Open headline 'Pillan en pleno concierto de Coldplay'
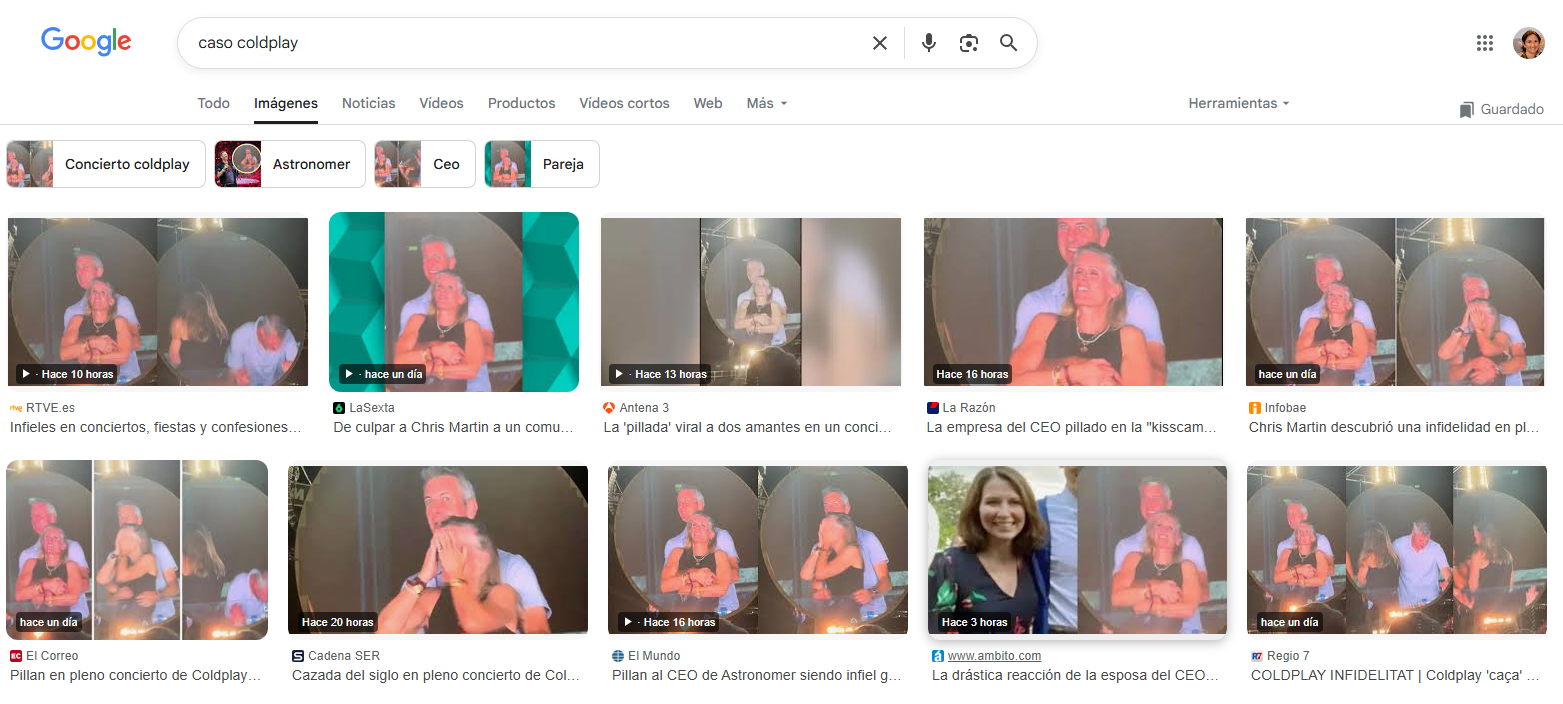This screenshot has height=704, width=1563. (136, 675)
